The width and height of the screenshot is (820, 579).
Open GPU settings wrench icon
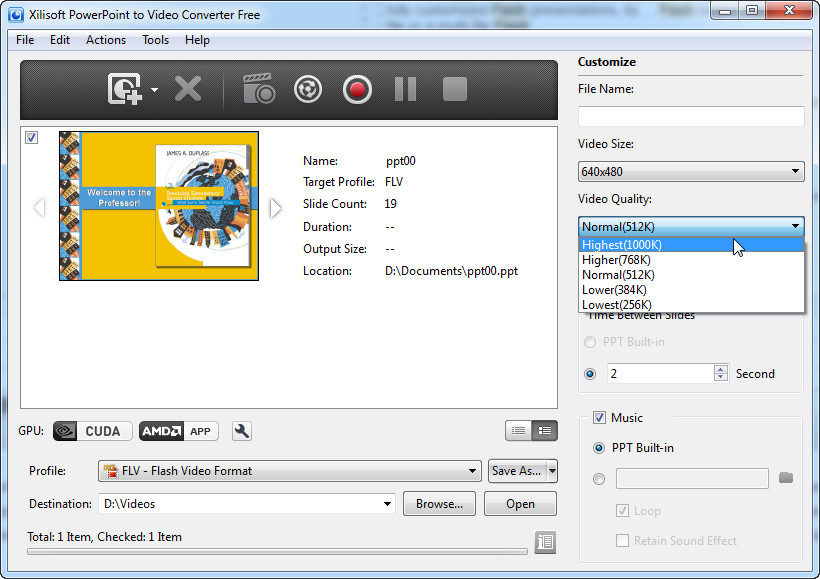[x=242, y=431]
